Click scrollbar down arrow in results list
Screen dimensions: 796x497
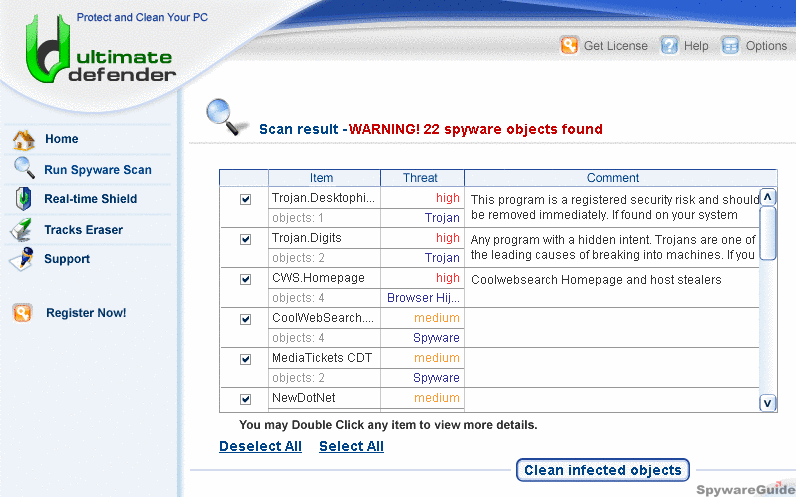click(768, 403)
